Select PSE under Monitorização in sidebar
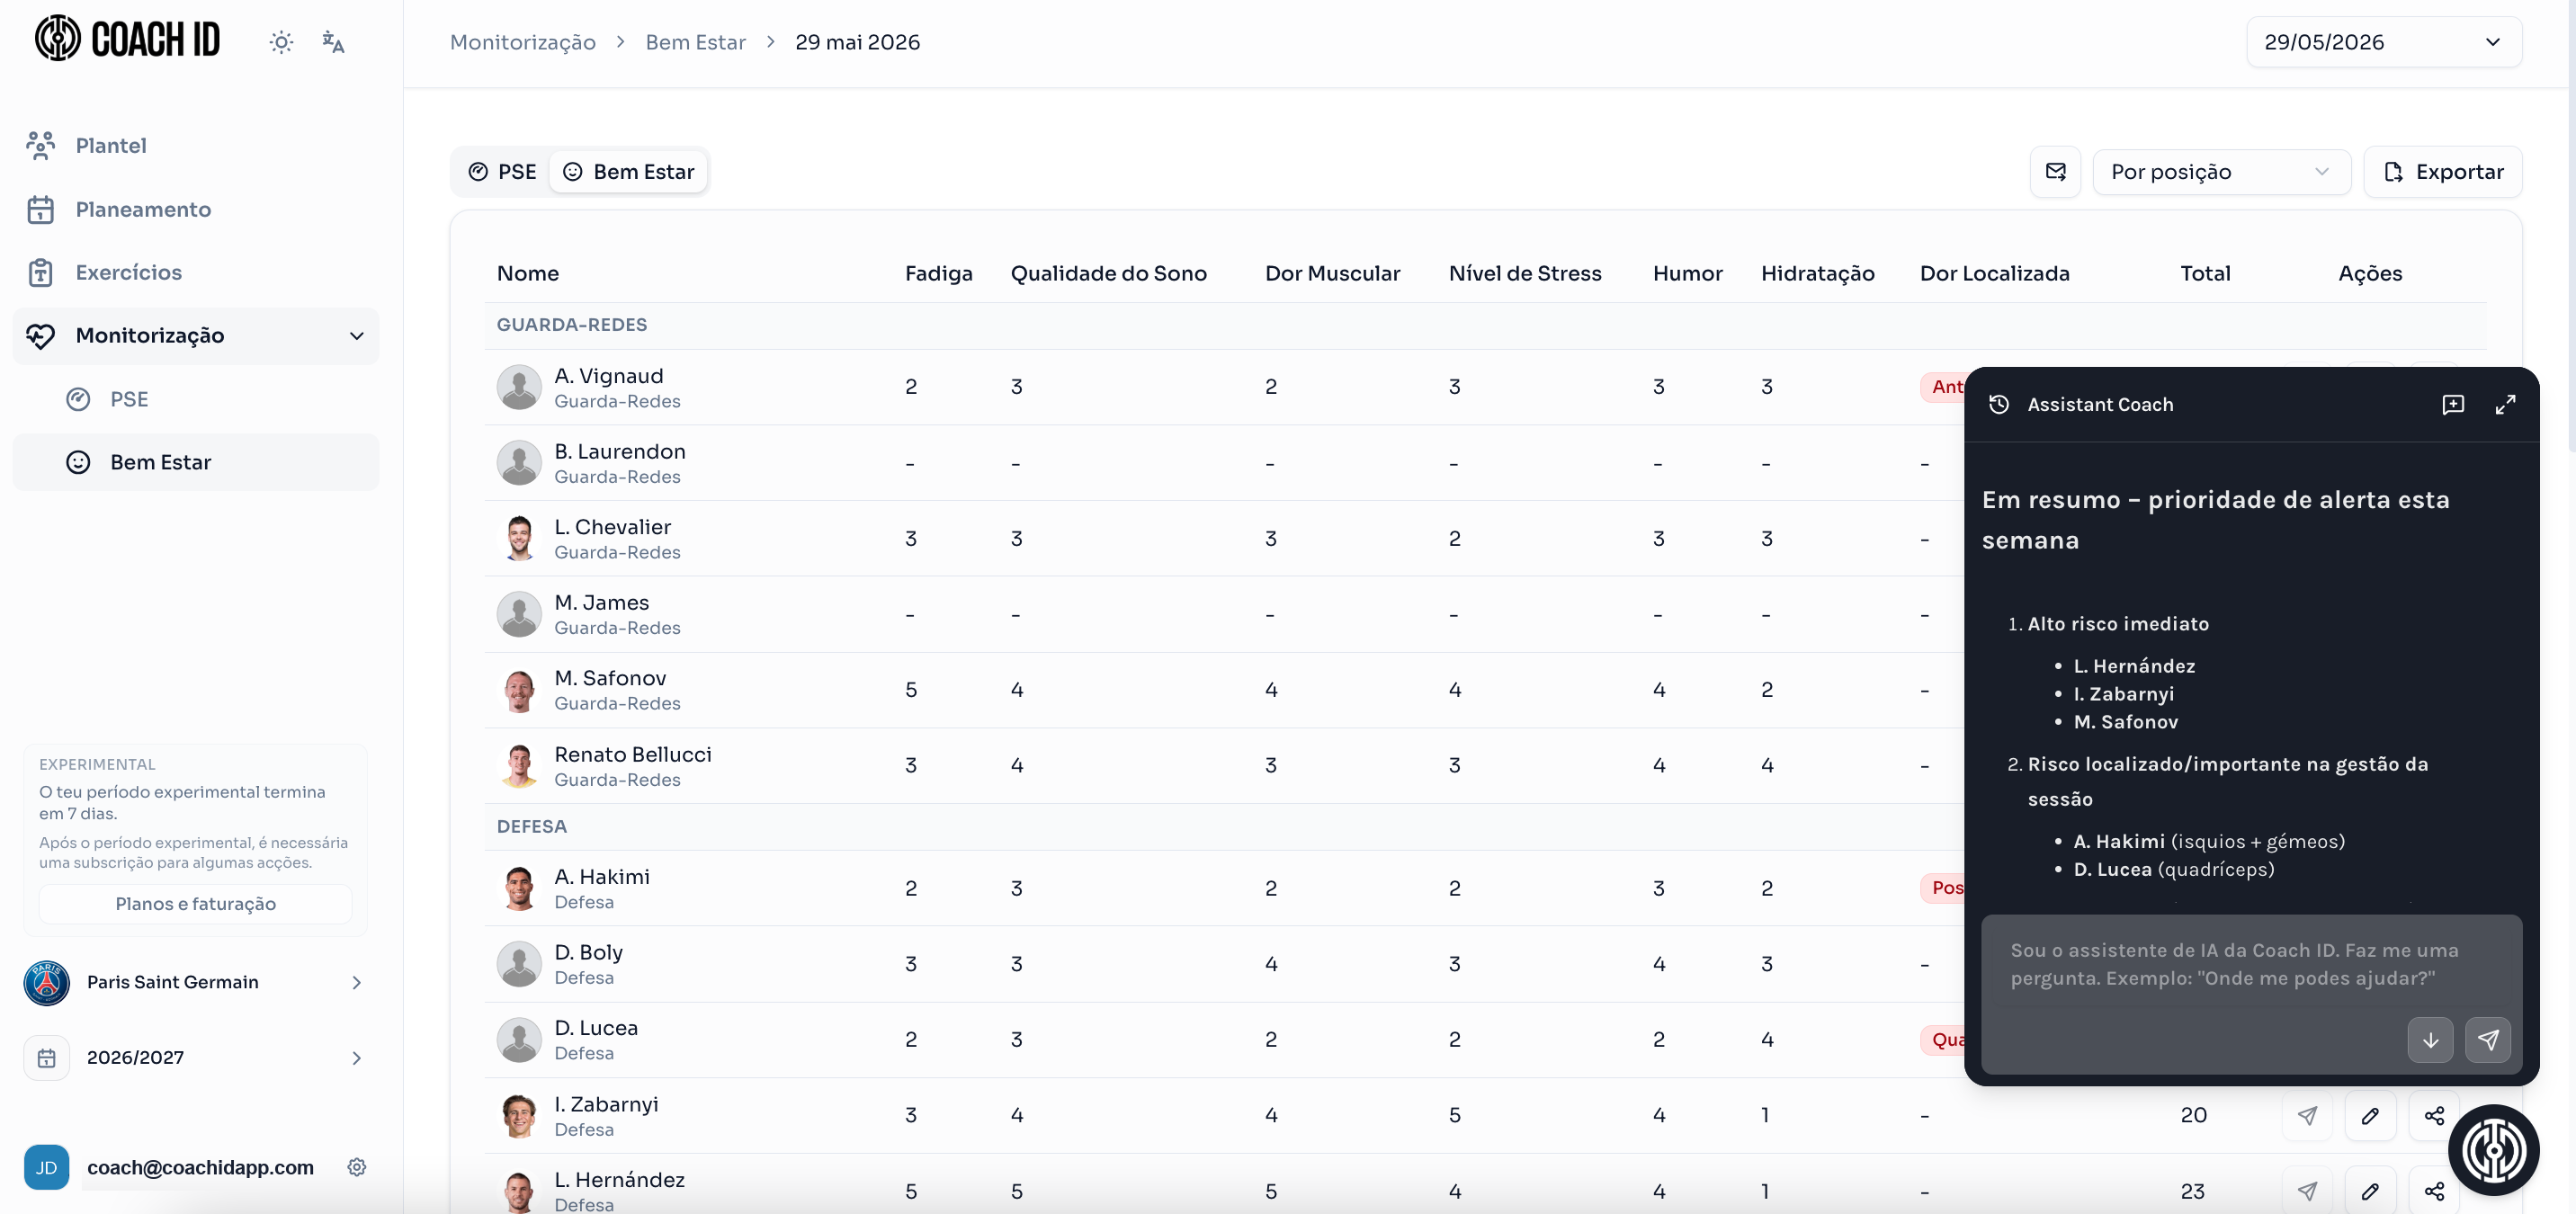The width and height of the screenshot is (2576, 1214). click(x=196, y=399)
